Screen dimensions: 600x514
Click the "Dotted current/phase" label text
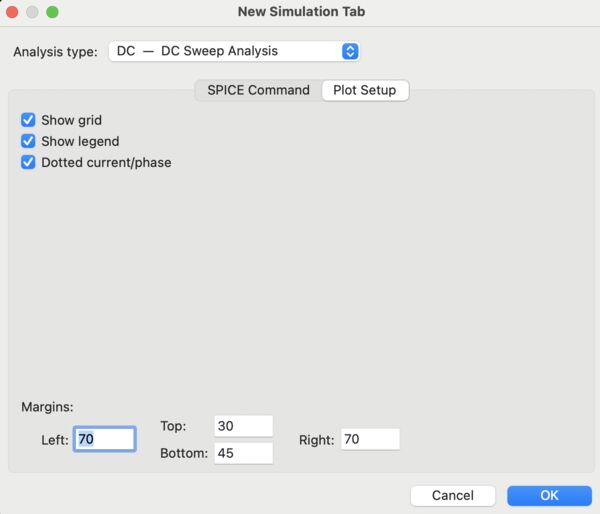106,162
